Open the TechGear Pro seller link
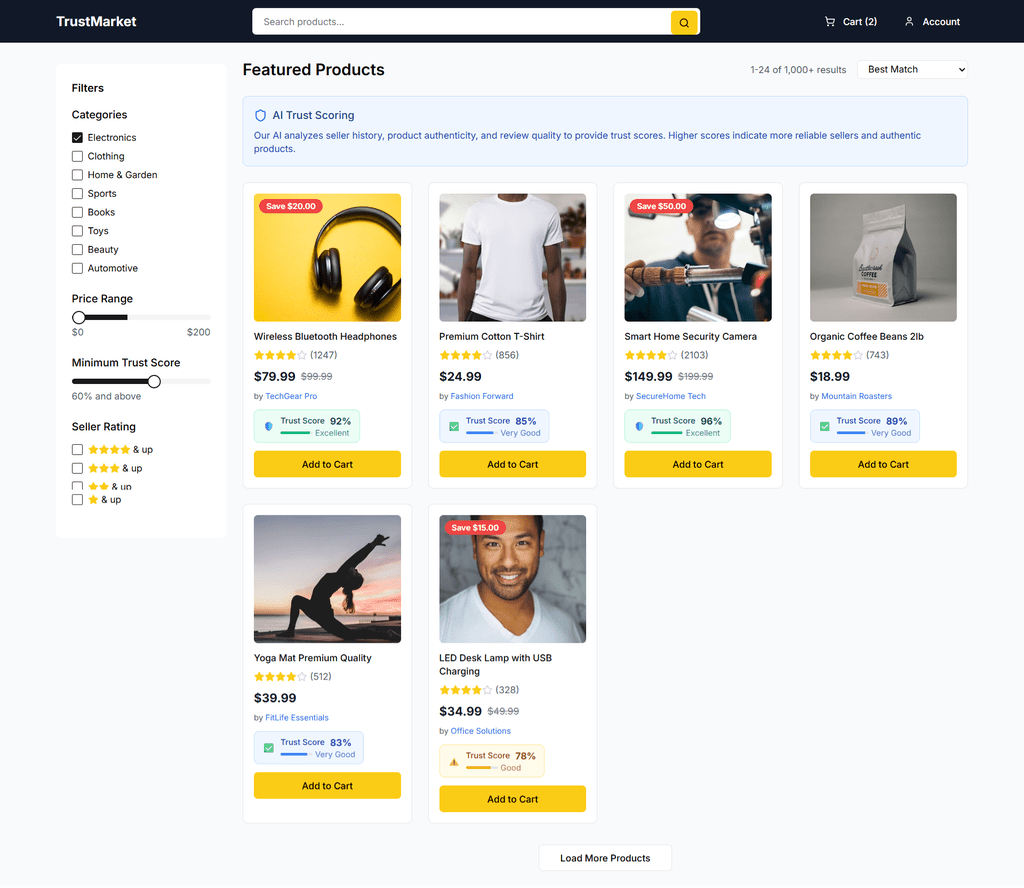 tap(291, 396)
